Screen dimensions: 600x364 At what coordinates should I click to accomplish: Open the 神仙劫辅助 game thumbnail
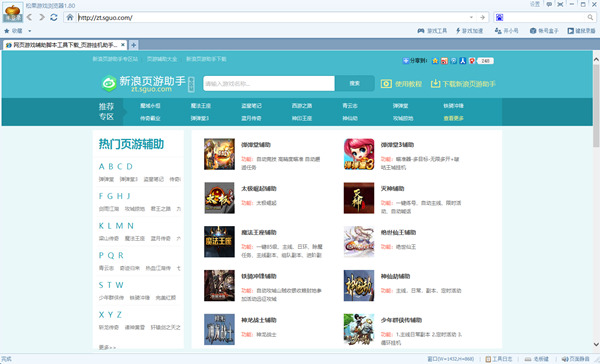tap(359, 286)
